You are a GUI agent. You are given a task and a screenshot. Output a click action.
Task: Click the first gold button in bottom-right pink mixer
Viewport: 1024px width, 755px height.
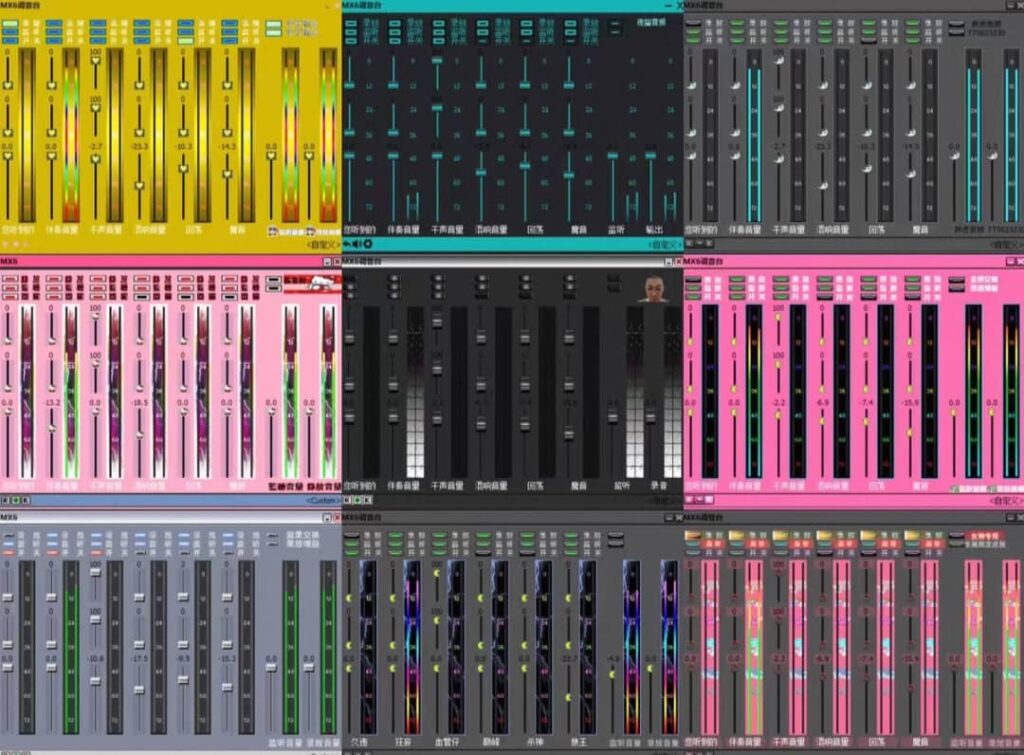pos(692,536)
